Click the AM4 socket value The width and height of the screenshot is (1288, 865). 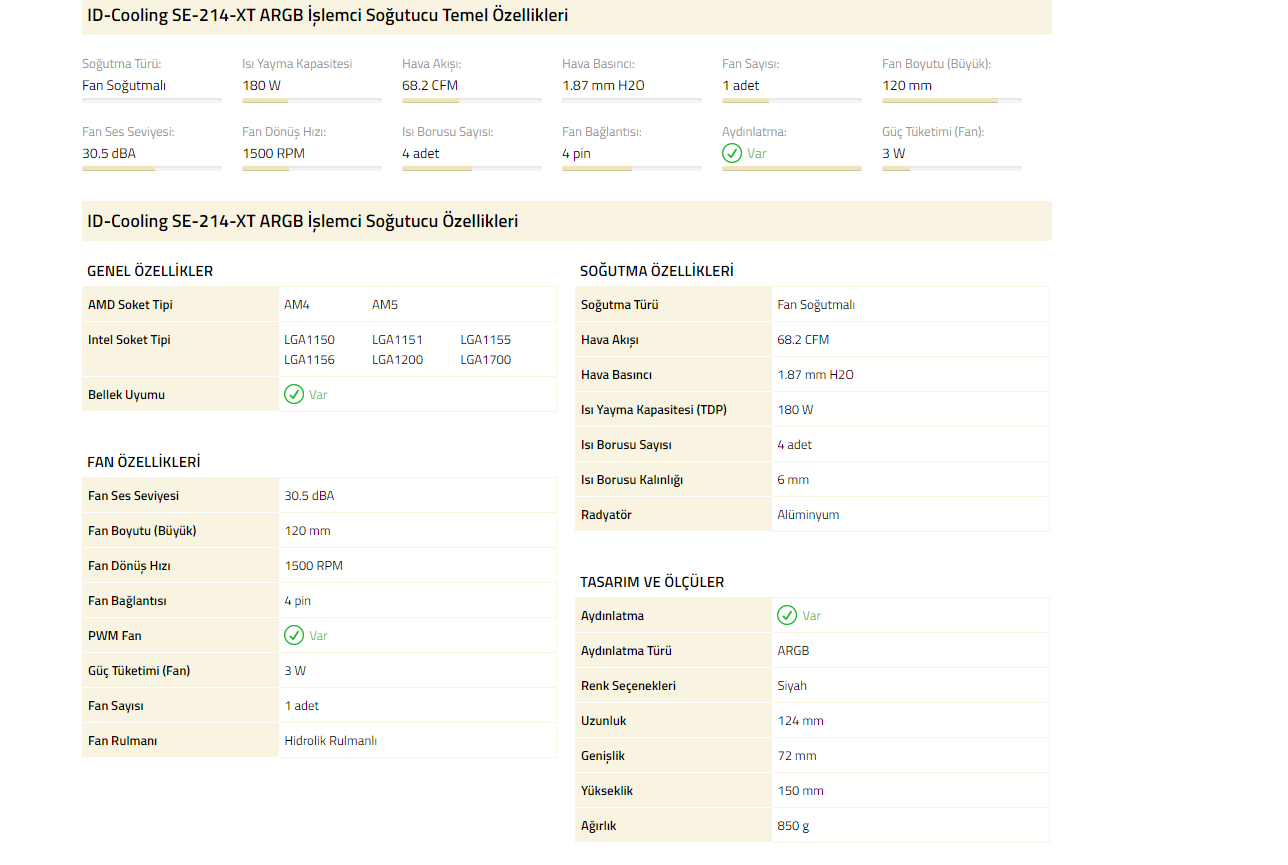coord(297,304)
